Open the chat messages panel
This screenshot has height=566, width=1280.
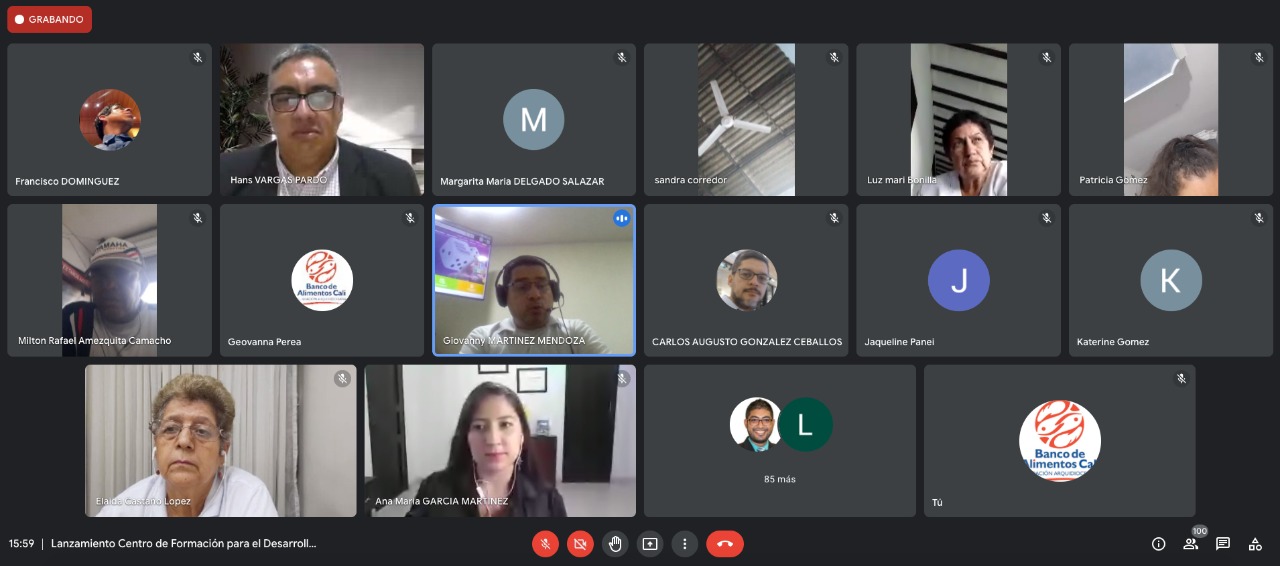1223,544
